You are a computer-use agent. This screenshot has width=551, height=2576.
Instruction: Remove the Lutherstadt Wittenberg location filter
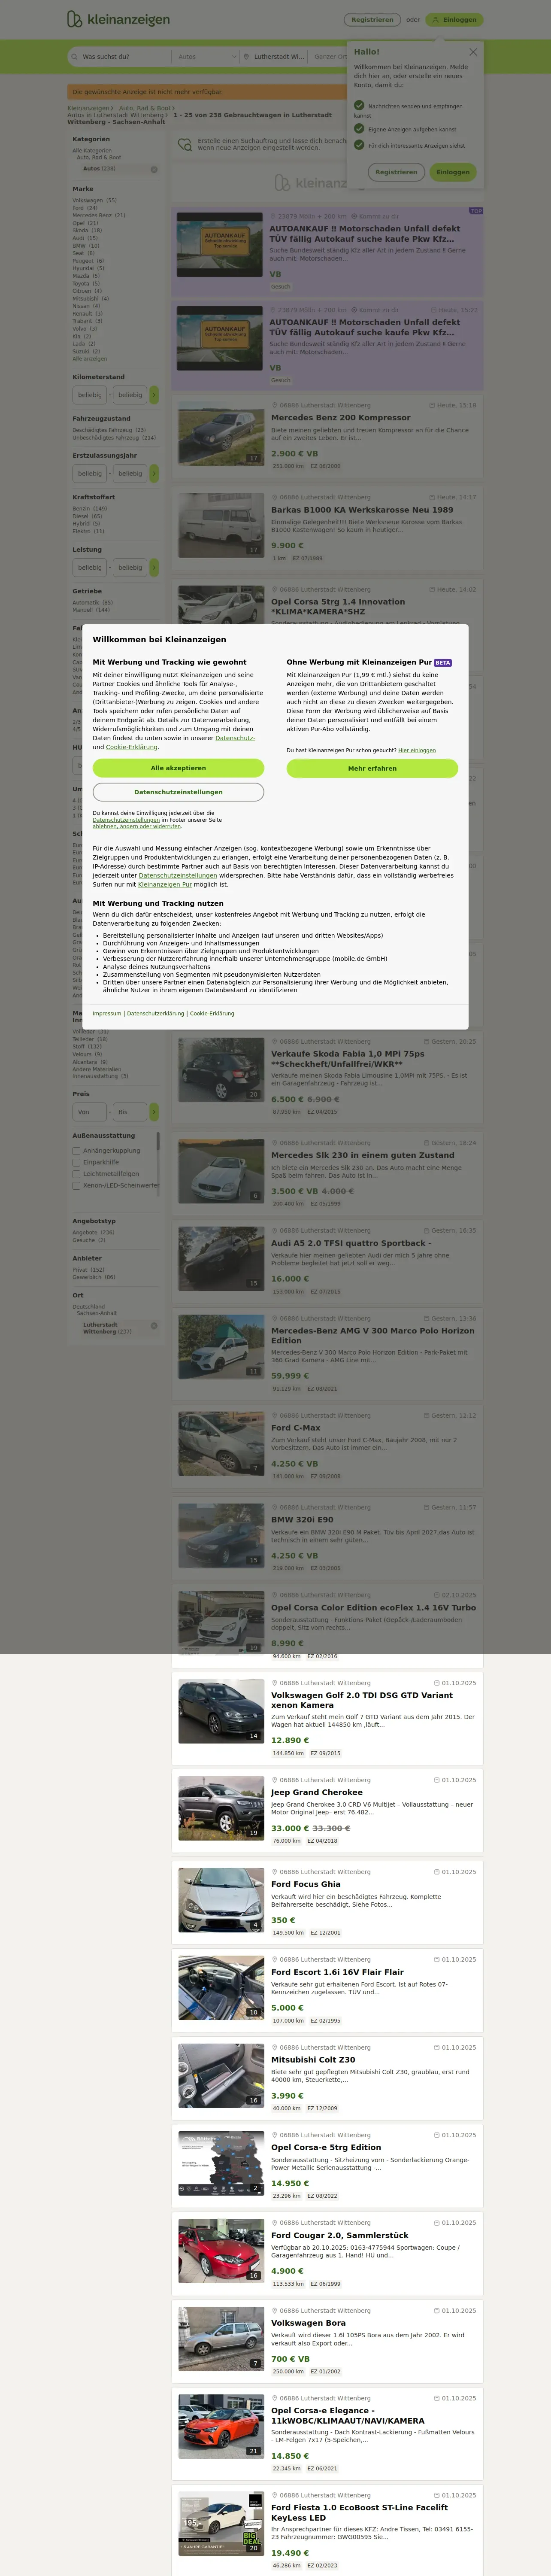[154, 1326]
